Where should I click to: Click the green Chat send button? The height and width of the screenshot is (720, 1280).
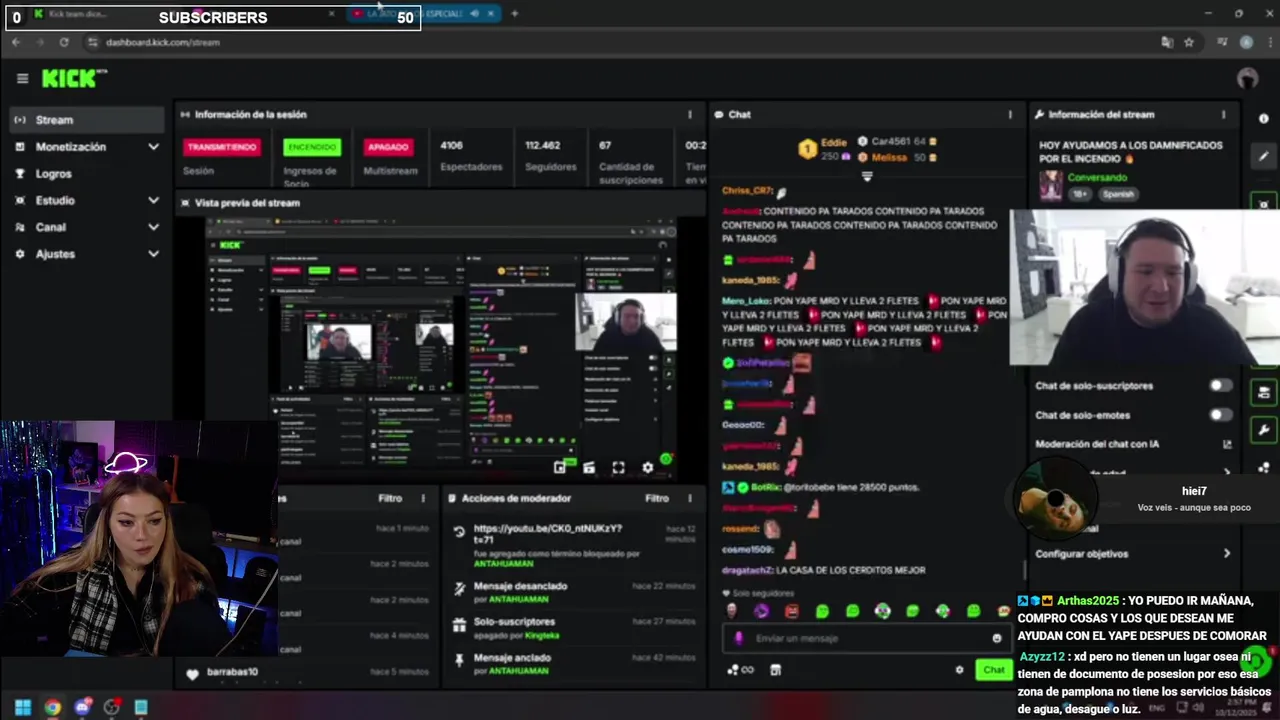(x=993, y=670)
